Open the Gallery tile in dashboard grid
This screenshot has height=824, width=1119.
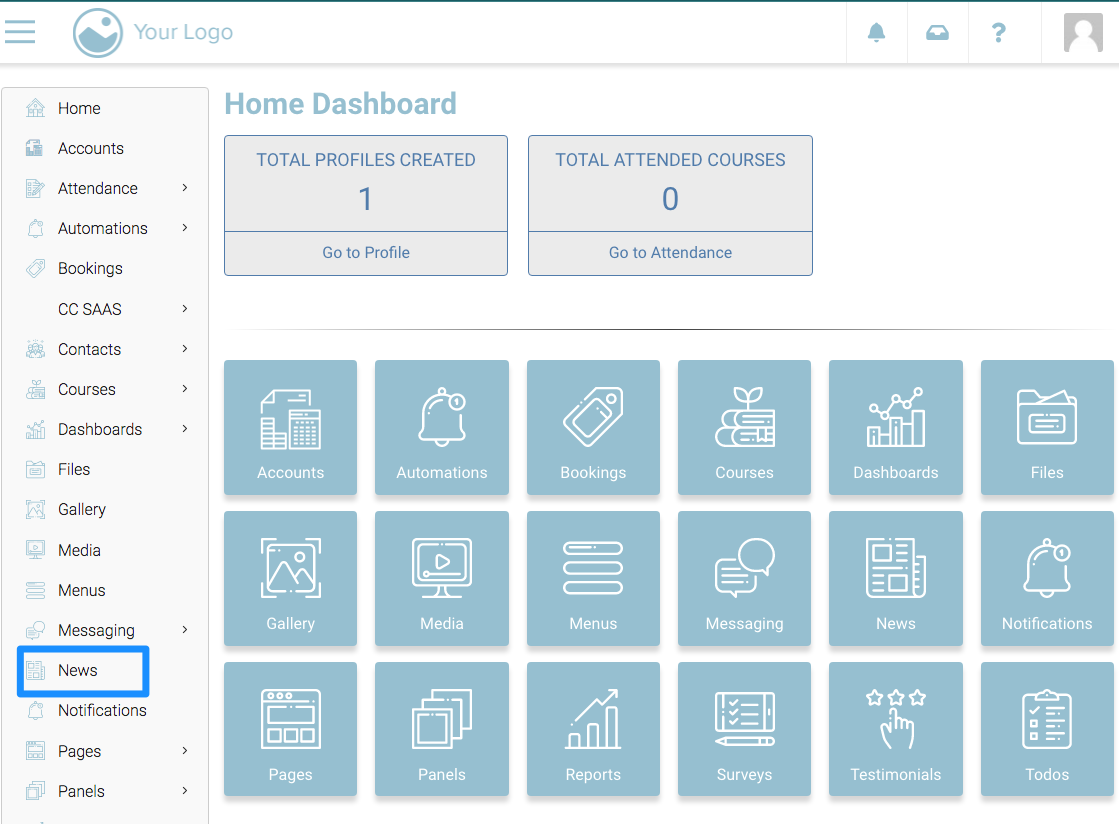(x=290, y=579)
